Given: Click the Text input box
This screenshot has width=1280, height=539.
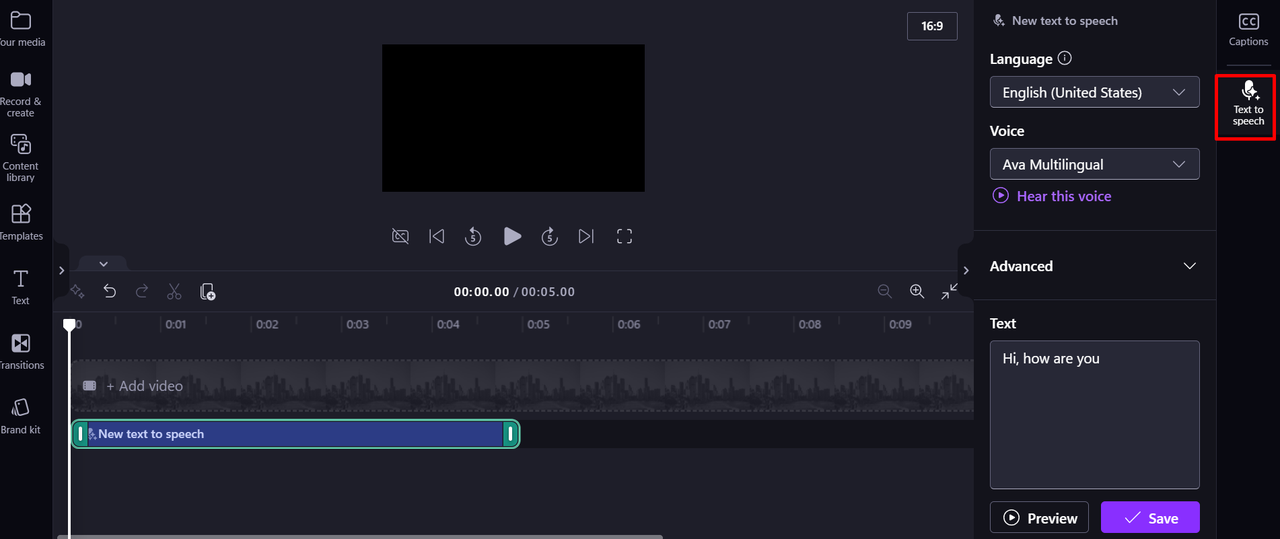Looking at the screenshot, I should (x=1094, y=415).
